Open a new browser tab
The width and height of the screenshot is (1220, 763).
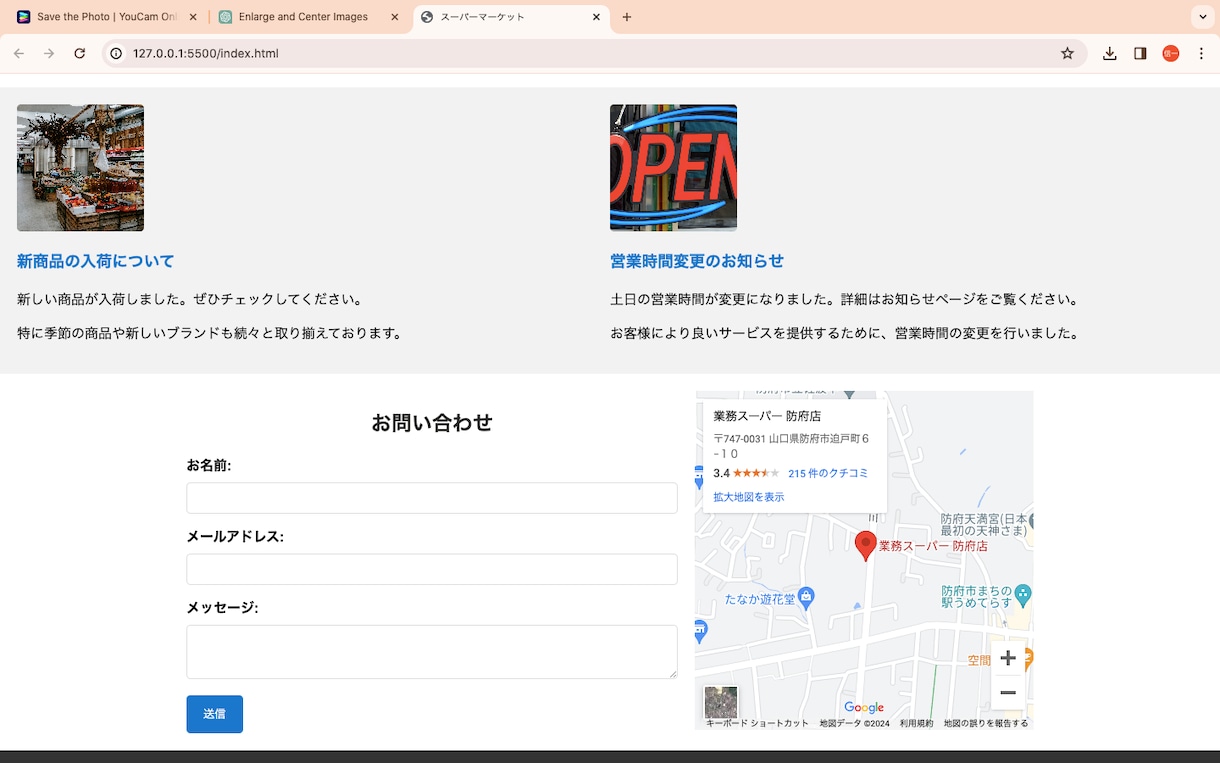click(x=627, y=17)
